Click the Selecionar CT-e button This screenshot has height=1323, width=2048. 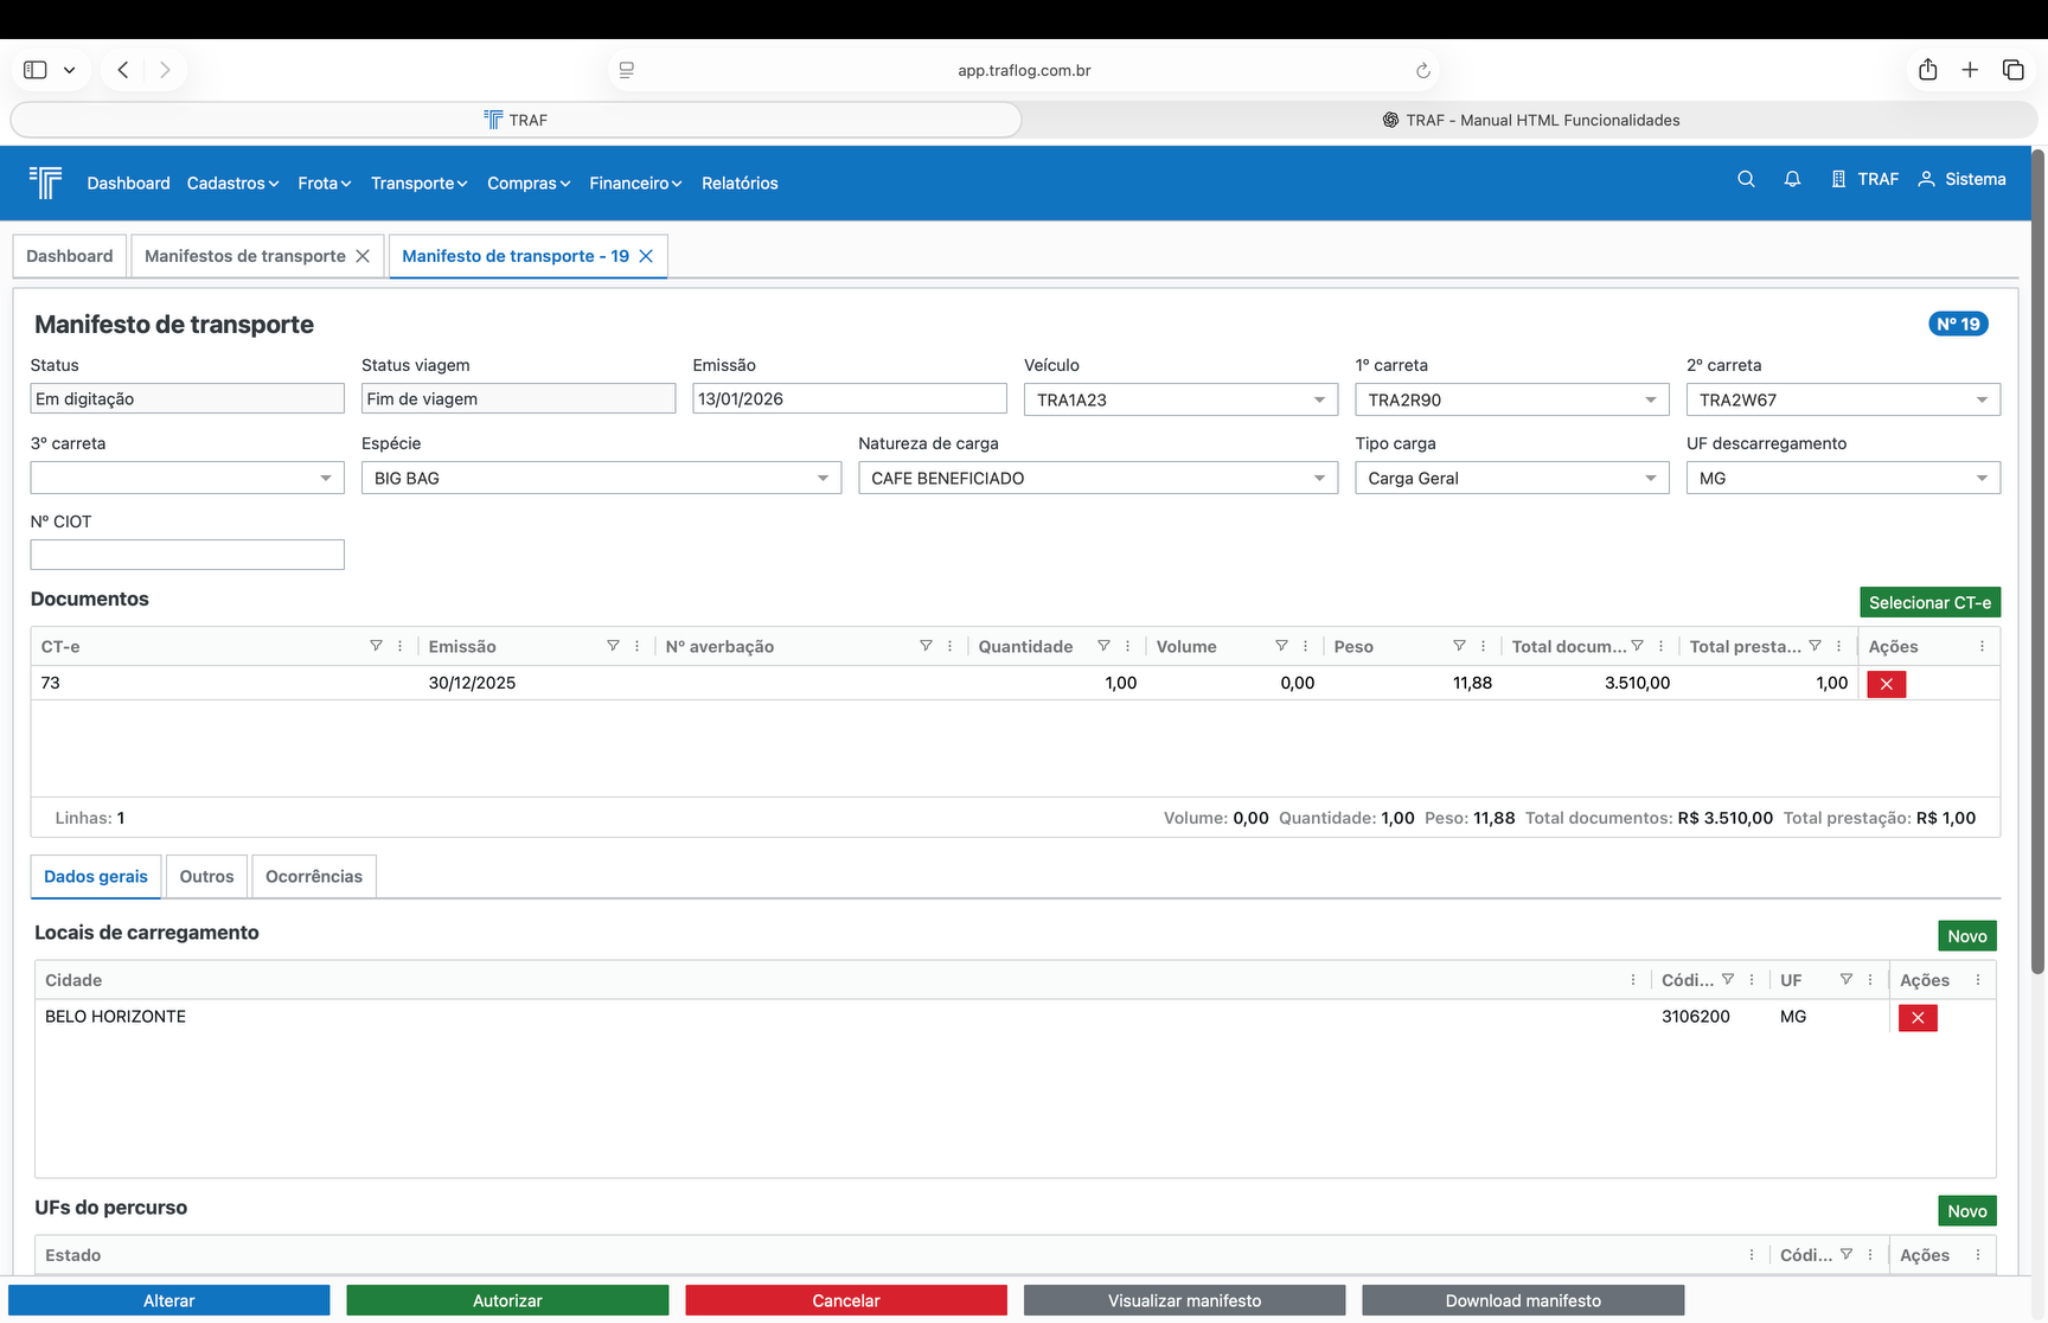(1929, 602)
